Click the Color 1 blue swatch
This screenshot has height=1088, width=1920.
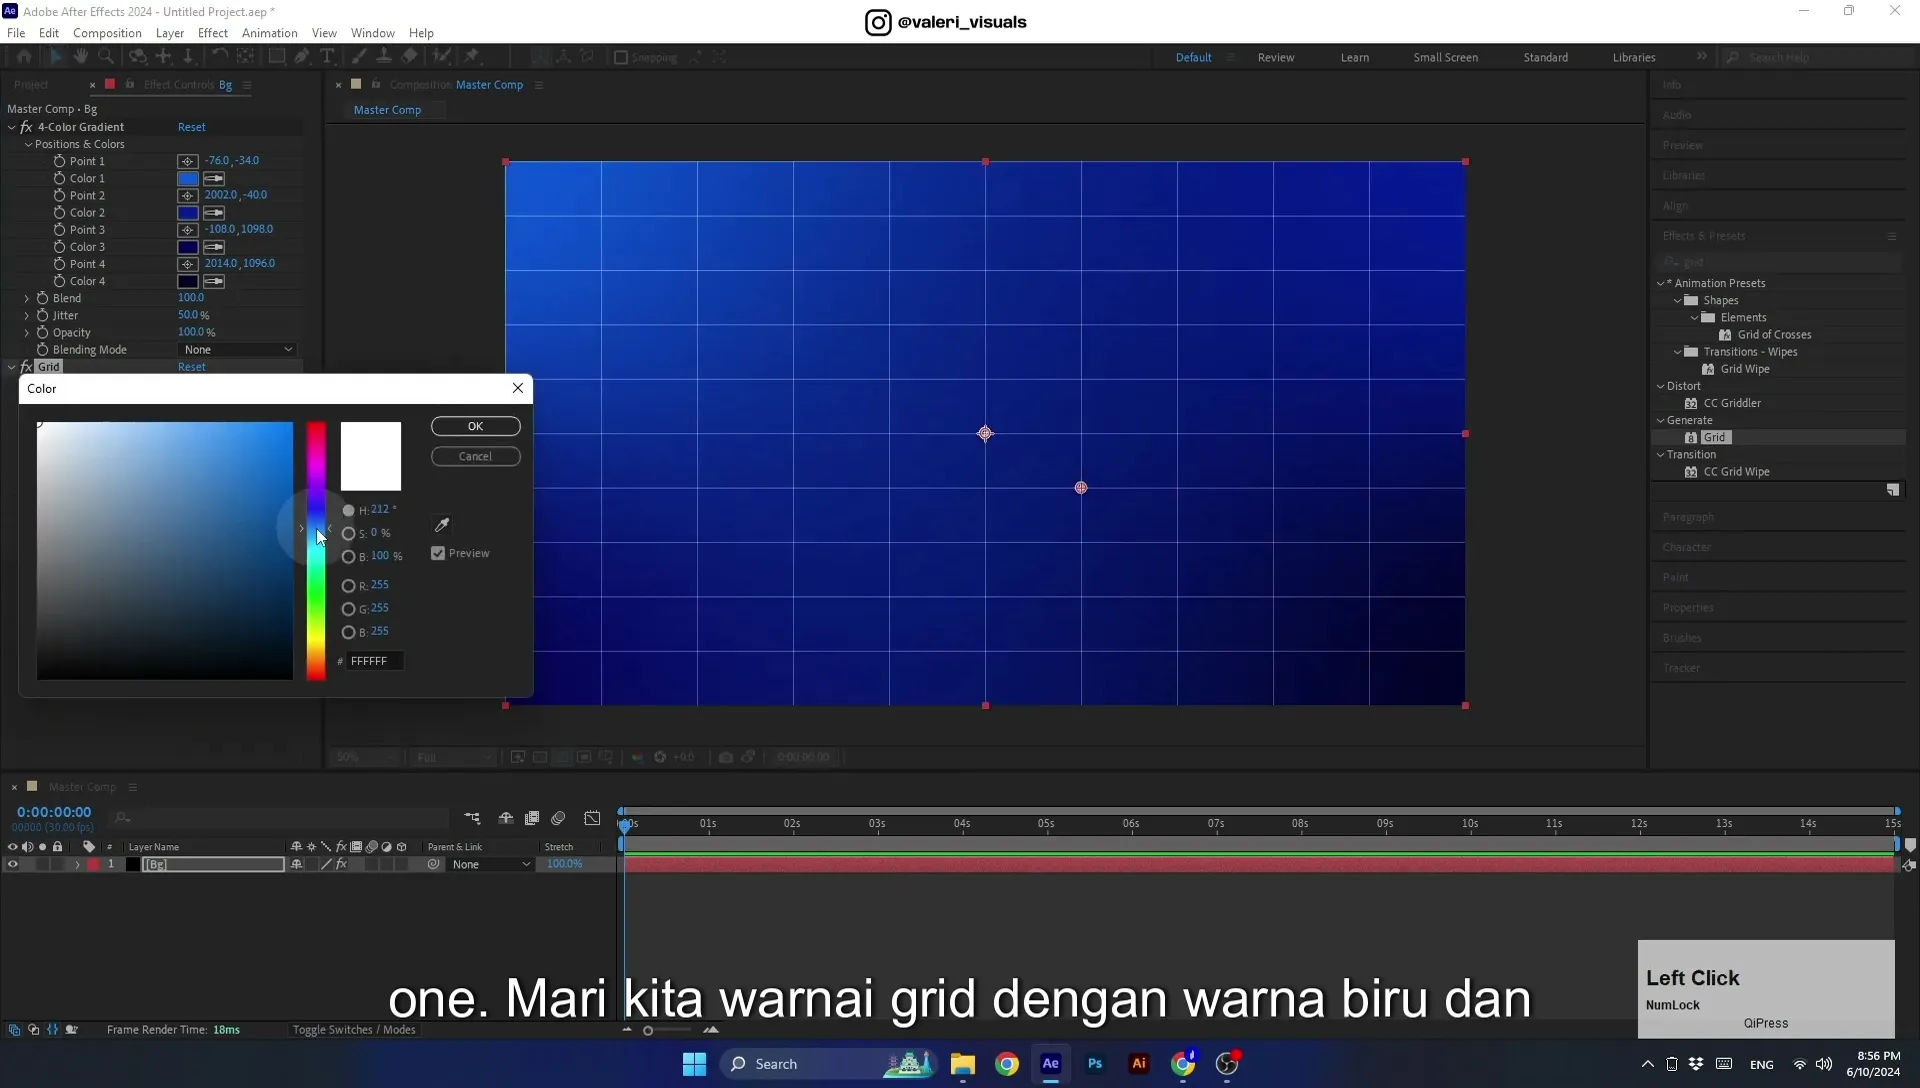pos(188,179)
